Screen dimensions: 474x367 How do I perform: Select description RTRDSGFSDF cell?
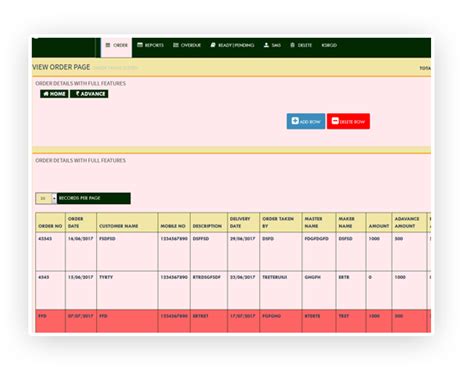click(x=209, y=290)
